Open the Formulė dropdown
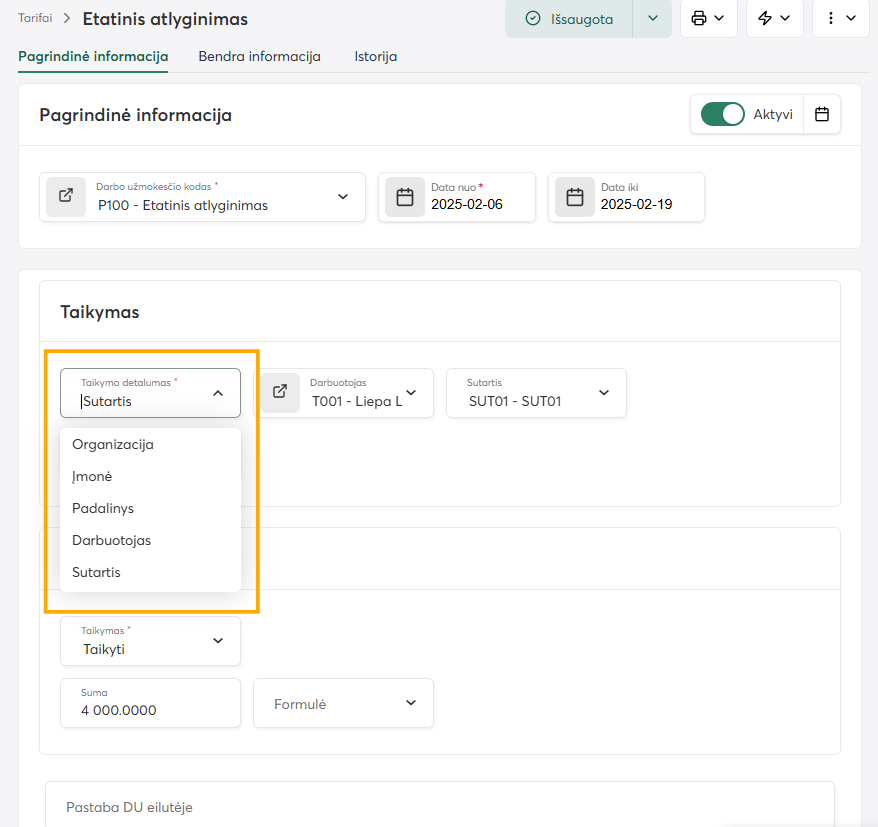 click(343, 703)
